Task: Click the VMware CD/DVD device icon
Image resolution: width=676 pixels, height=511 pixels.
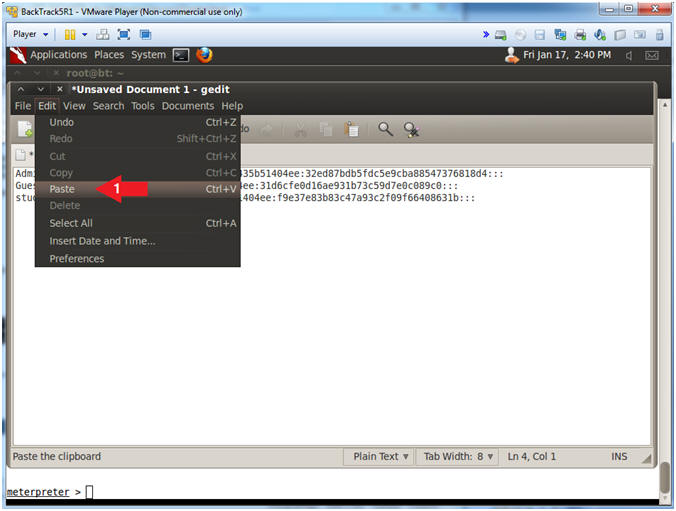Action: pyautogui.click(x=520, y=35)
